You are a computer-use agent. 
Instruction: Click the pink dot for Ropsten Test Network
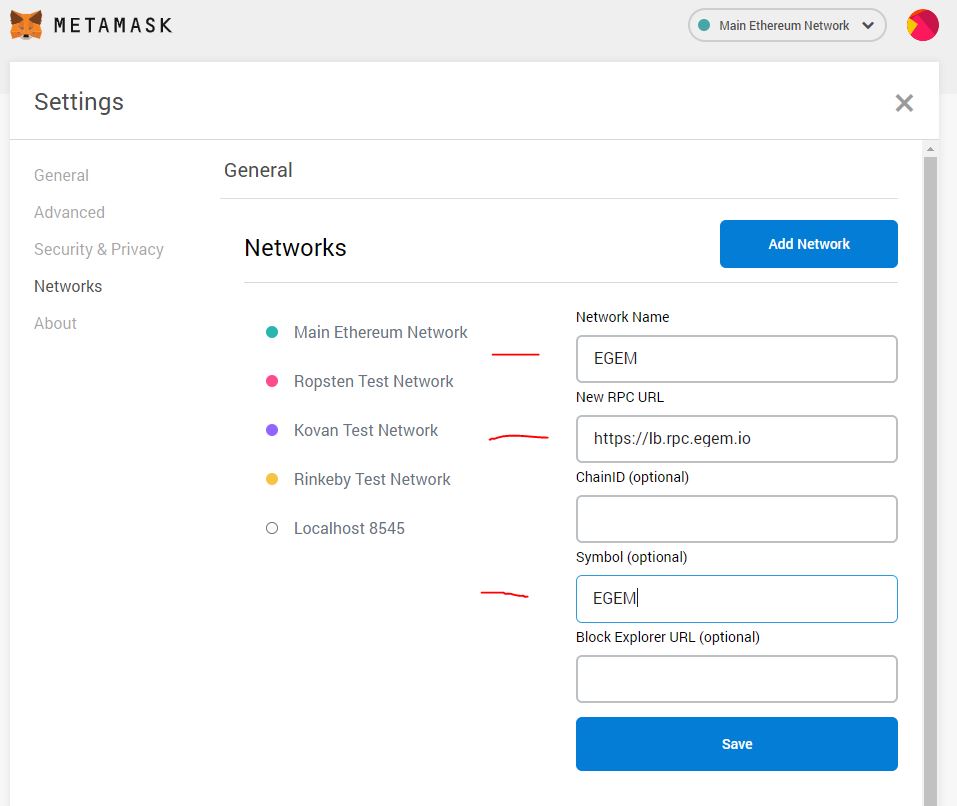272,381
